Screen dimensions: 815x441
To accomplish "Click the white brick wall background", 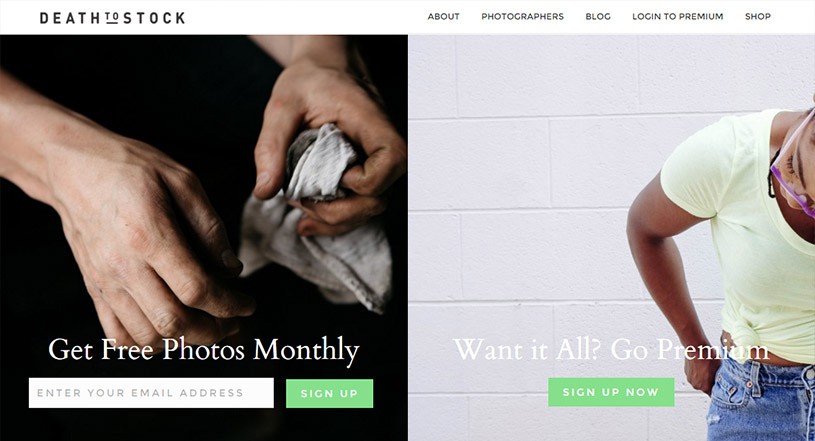I will click(520, 208).
